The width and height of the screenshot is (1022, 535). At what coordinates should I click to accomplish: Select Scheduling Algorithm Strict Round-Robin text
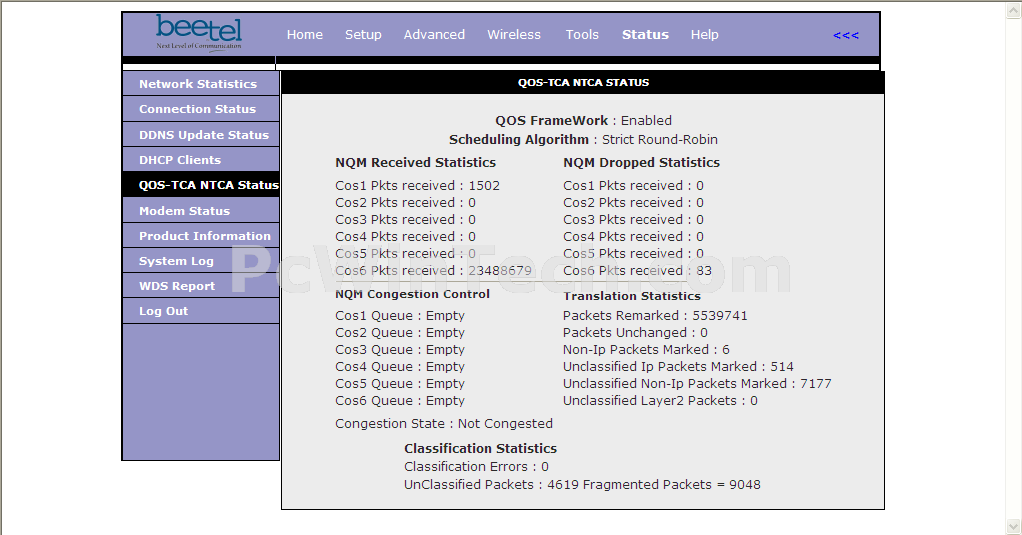pos(583,139)
